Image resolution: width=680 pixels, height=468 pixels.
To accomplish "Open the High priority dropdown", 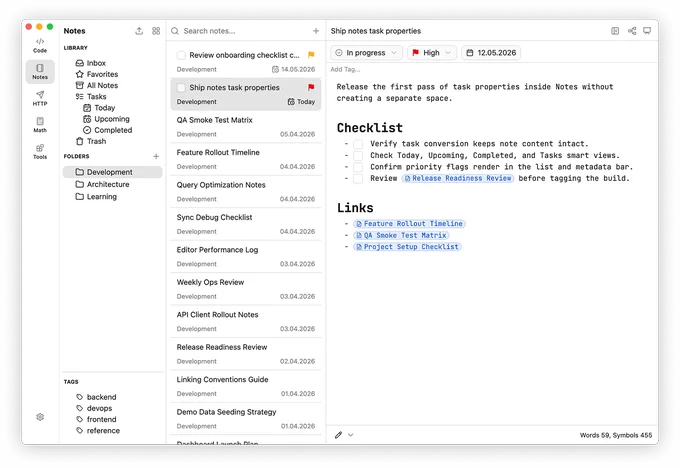I will tap(432, 52).
